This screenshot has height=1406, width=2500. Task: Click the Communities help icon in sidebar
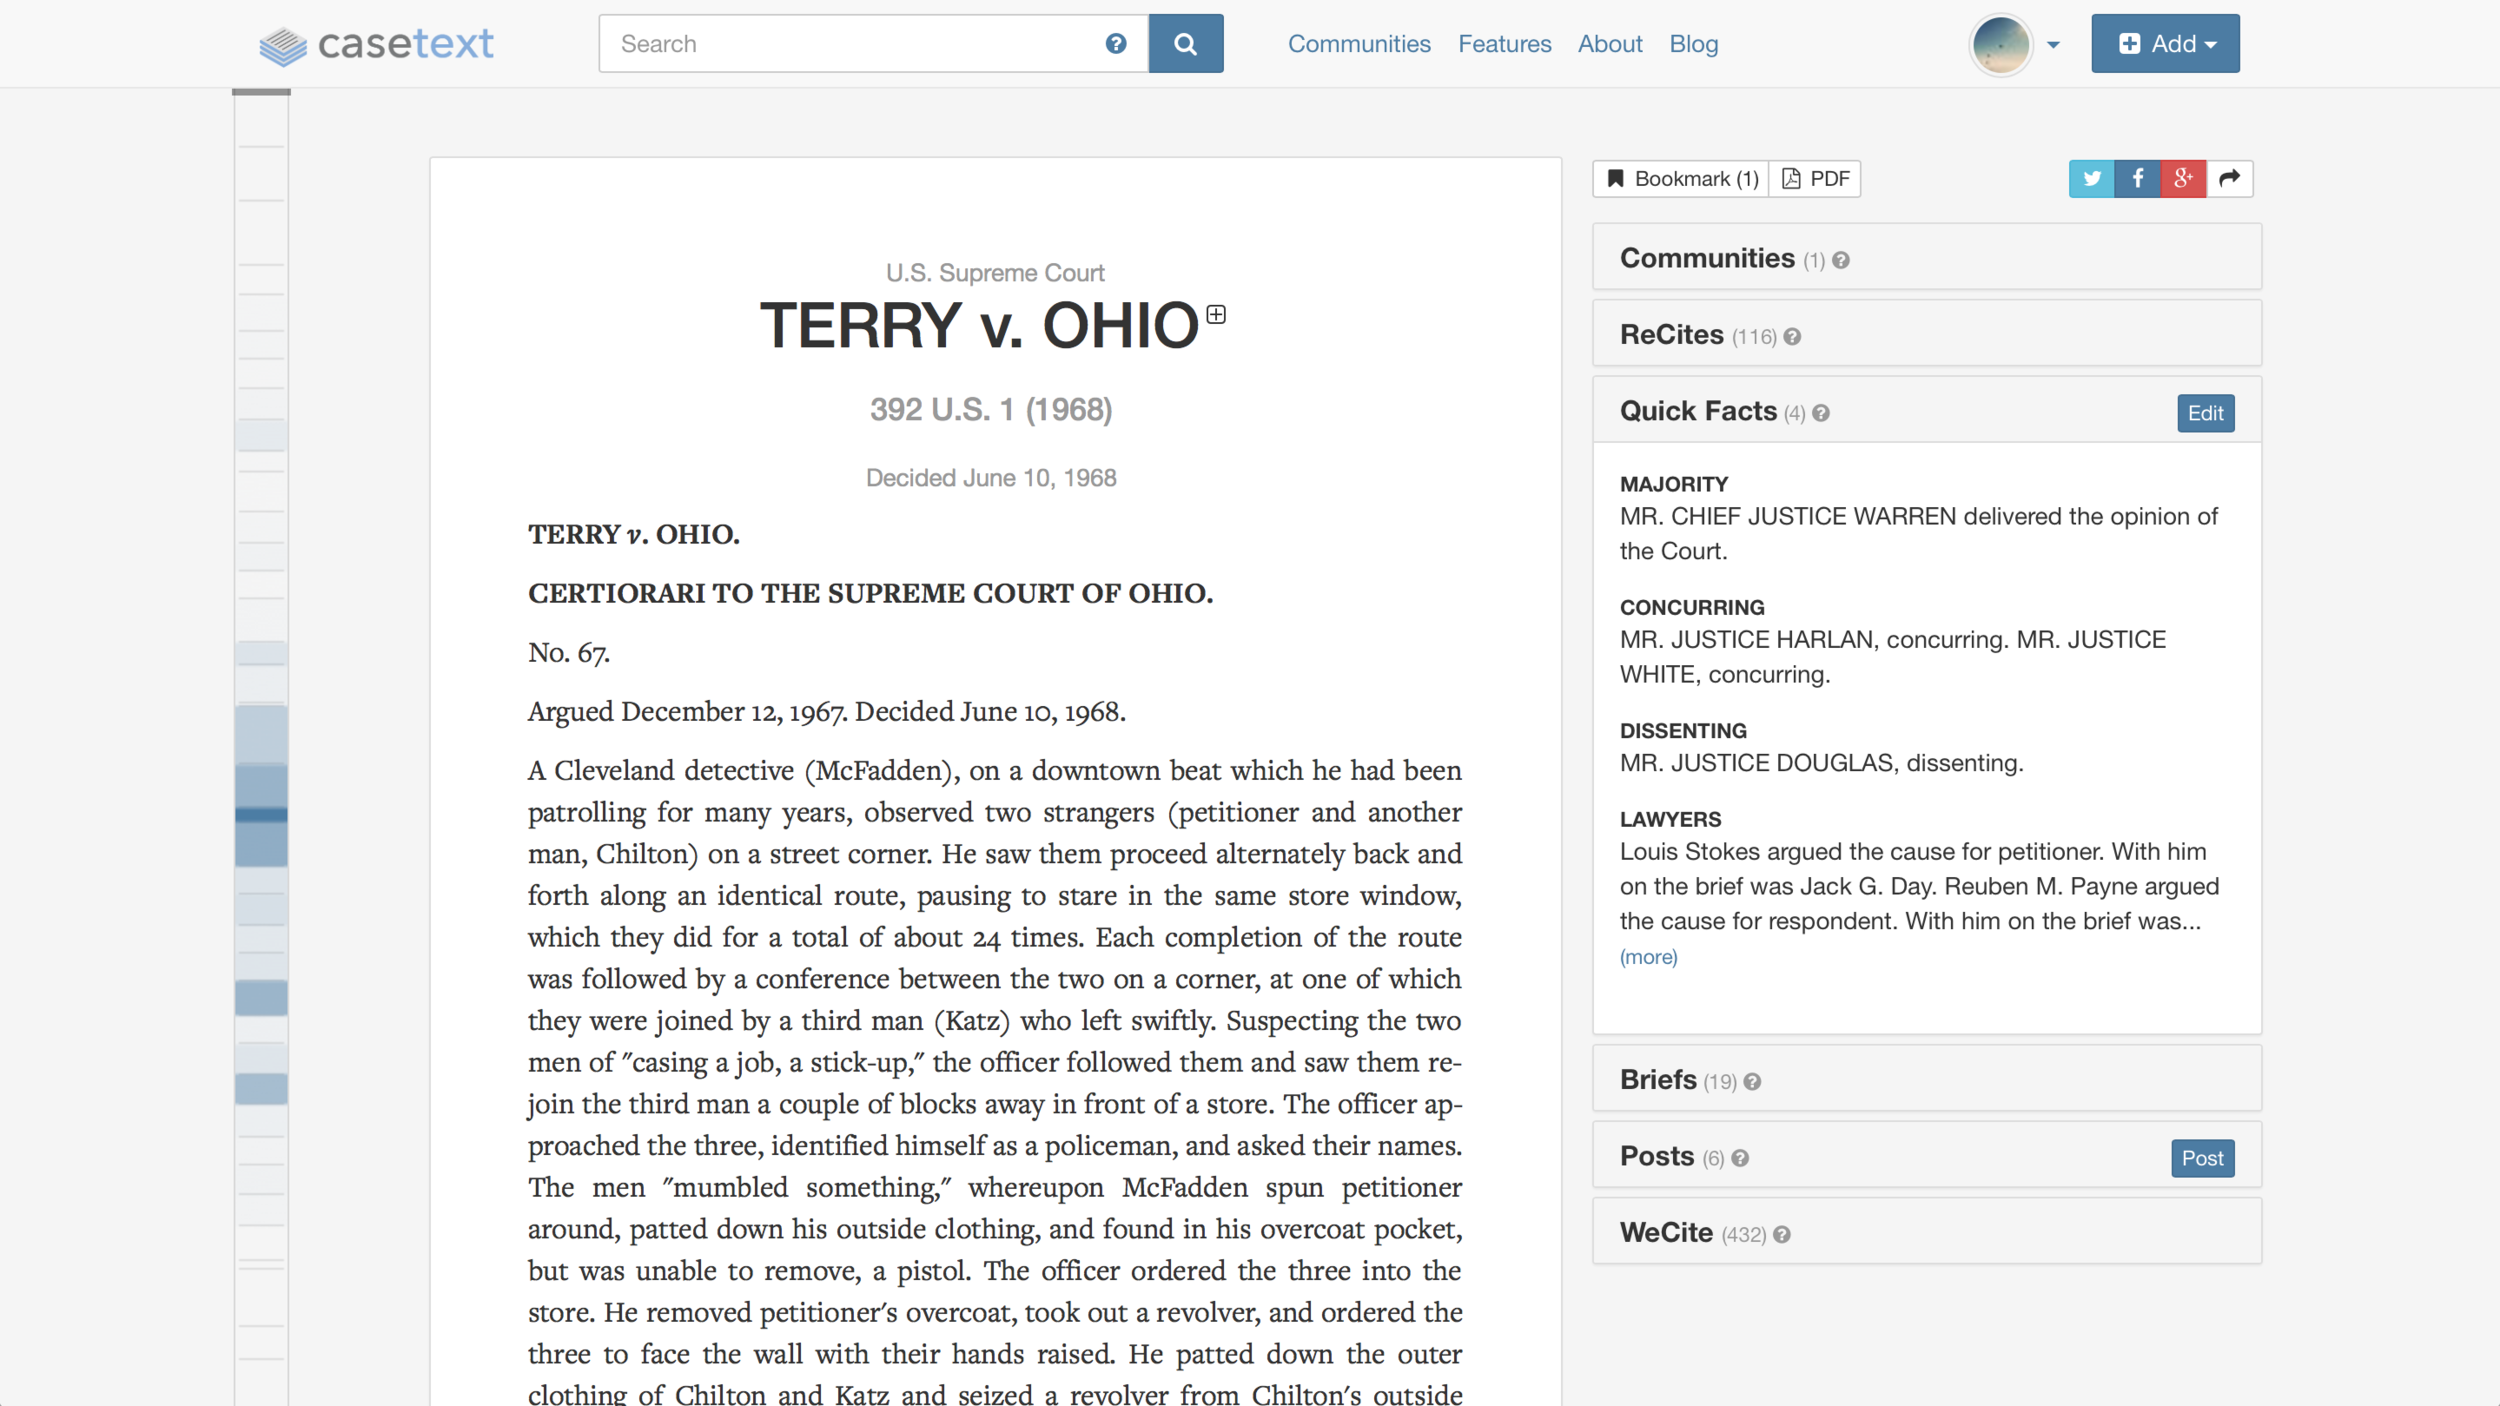pyautogui.click(x=1841, y=261)
